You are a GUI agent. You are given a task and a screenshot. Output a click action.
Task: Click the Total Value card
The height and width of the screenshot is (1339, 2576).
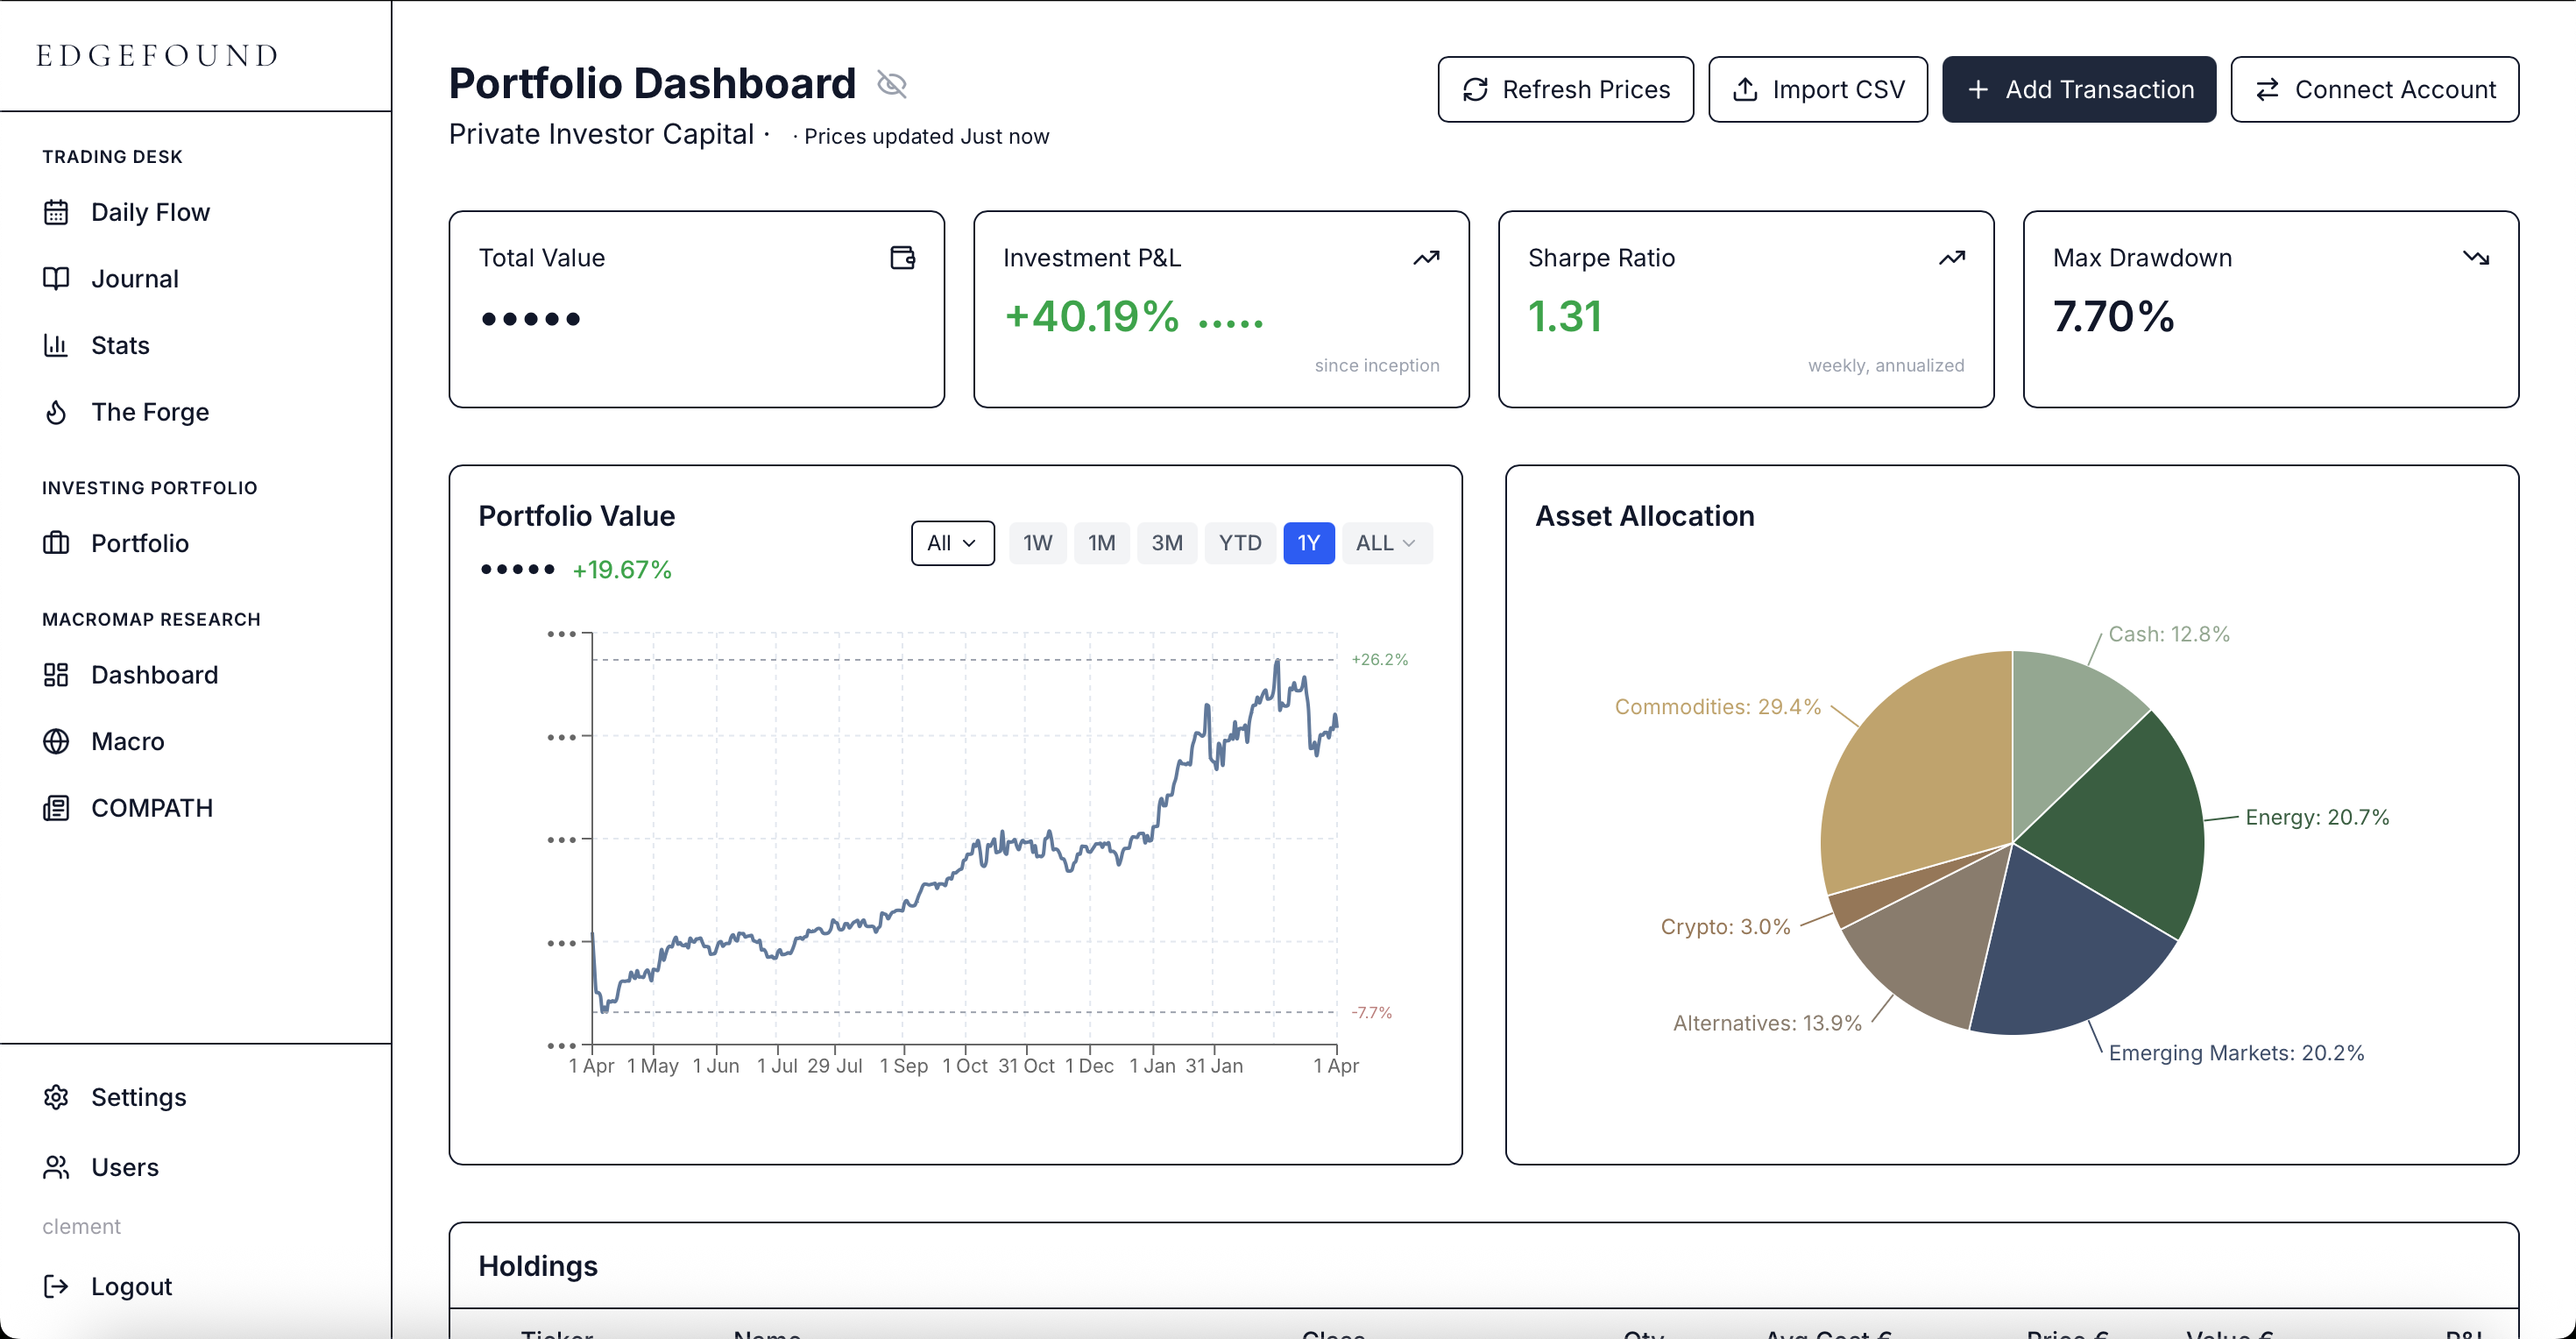click(696, 309)
